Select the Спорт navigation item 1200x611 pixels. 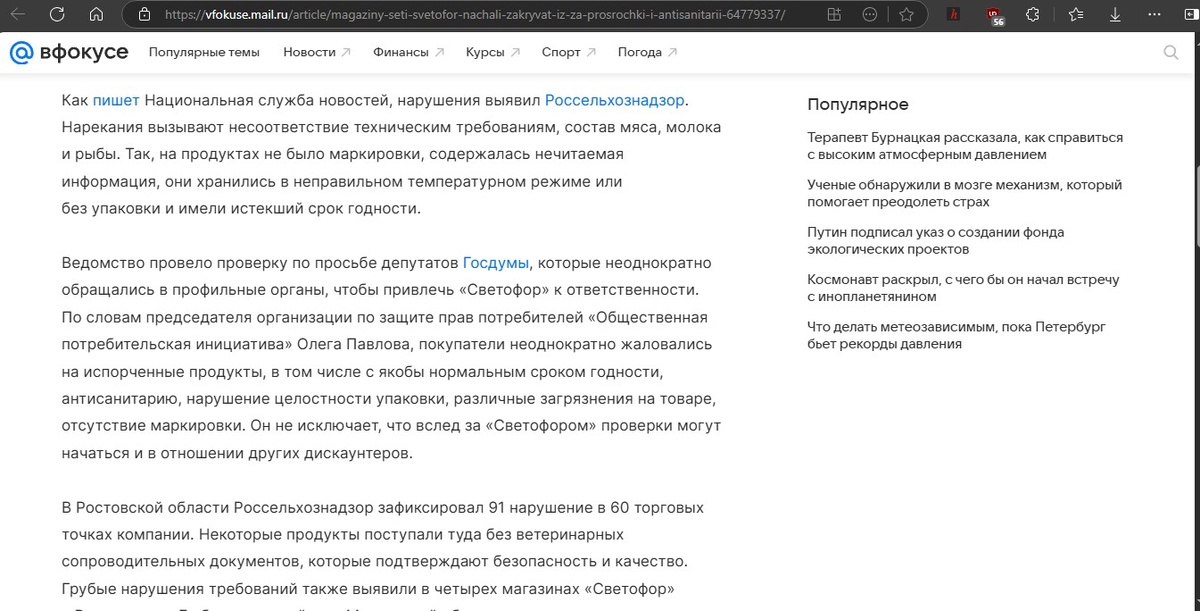tap(561, 51)
